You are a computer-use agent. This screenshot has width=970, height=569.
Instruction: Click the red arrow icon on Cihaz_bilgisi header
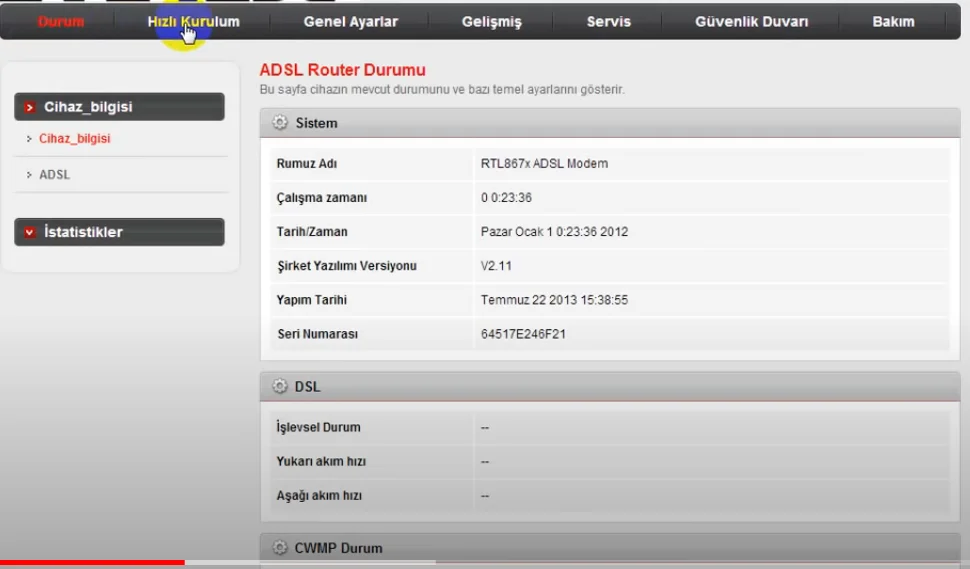[x=30, y=107]
